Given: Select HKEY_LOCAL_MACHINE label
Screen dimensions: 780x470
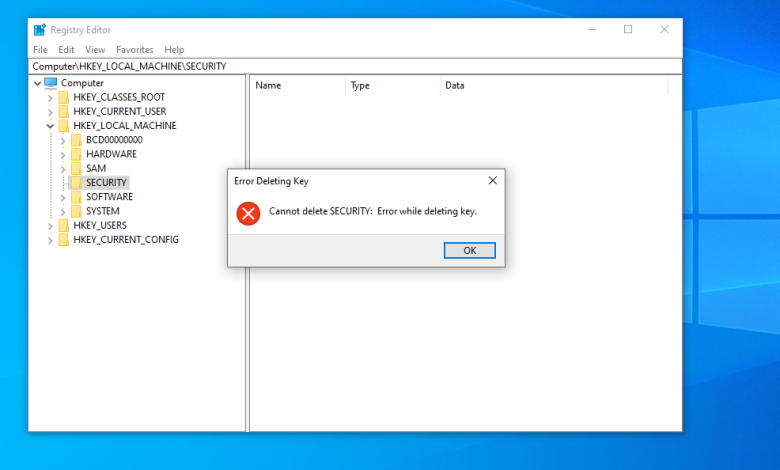Looking at the screenshot, I should 125,125.
